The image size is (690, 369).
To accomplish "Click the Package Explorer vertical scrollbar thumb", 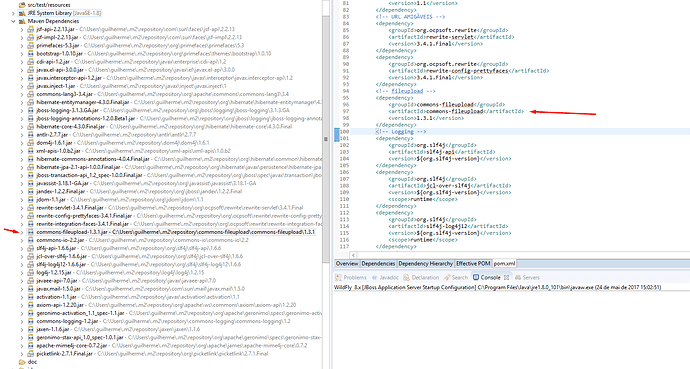I will [326, 139].
